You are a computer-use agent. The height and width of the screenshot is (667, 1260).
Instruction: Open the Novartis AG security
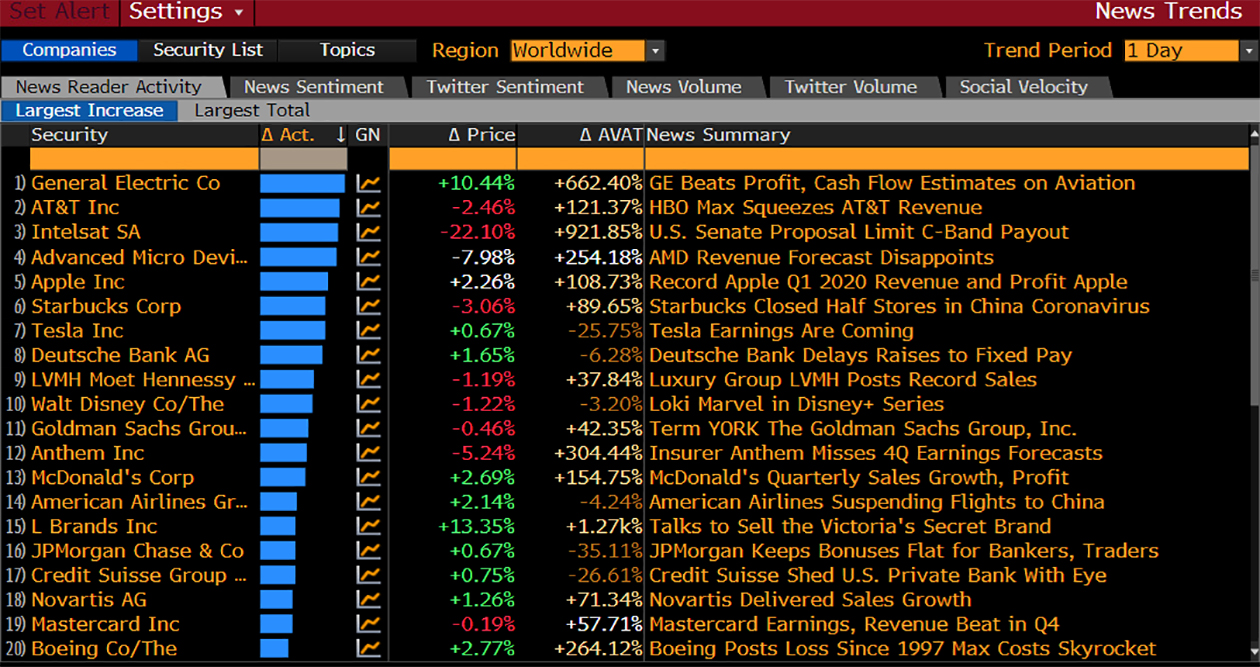coord(88,600)
